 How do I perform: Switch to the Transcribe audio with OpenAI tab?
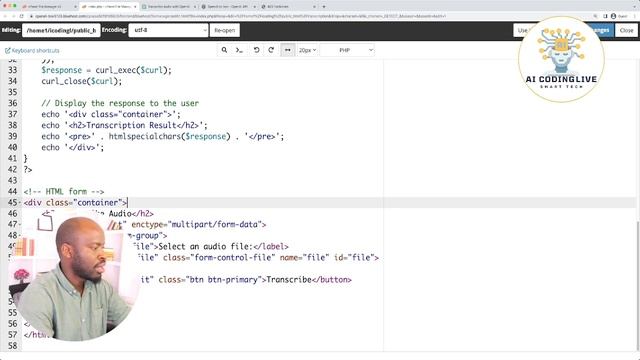[x=168, y=7]
